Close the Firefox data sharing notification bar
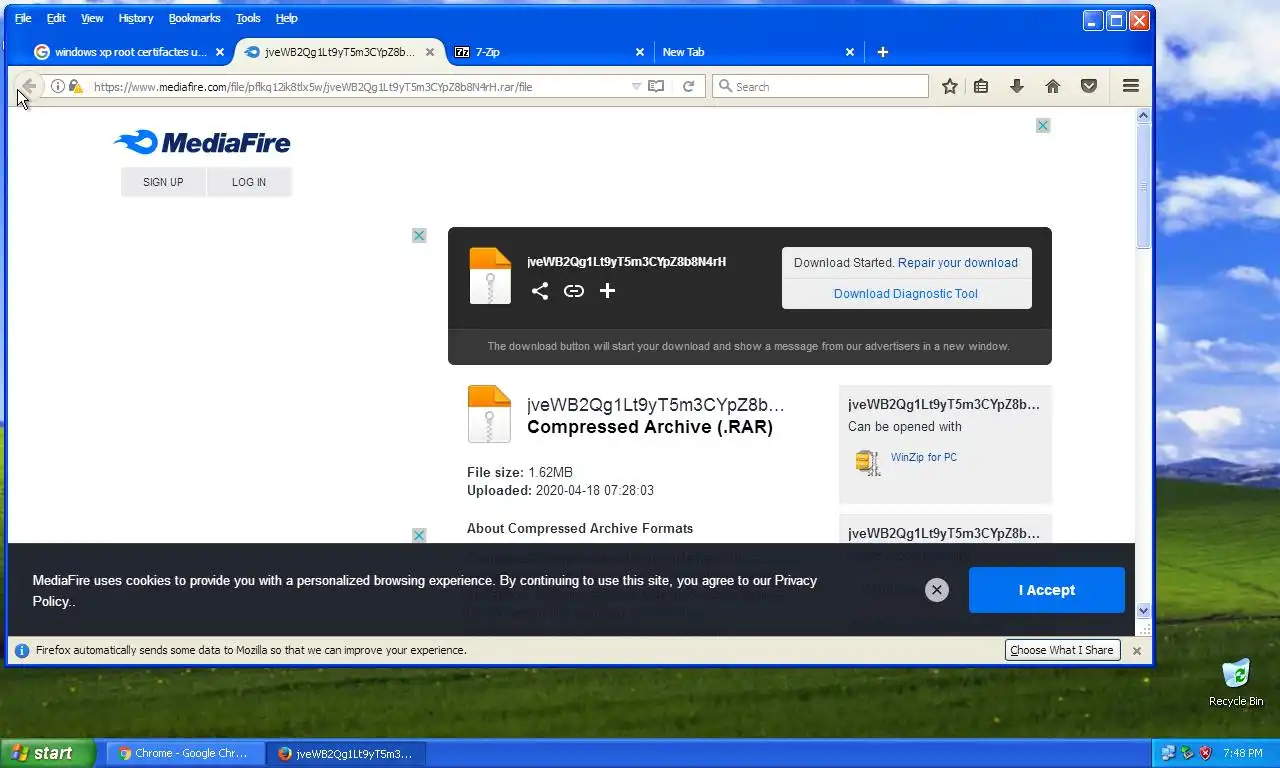The image size is (1280, 768). click(x=1136, y=650)
